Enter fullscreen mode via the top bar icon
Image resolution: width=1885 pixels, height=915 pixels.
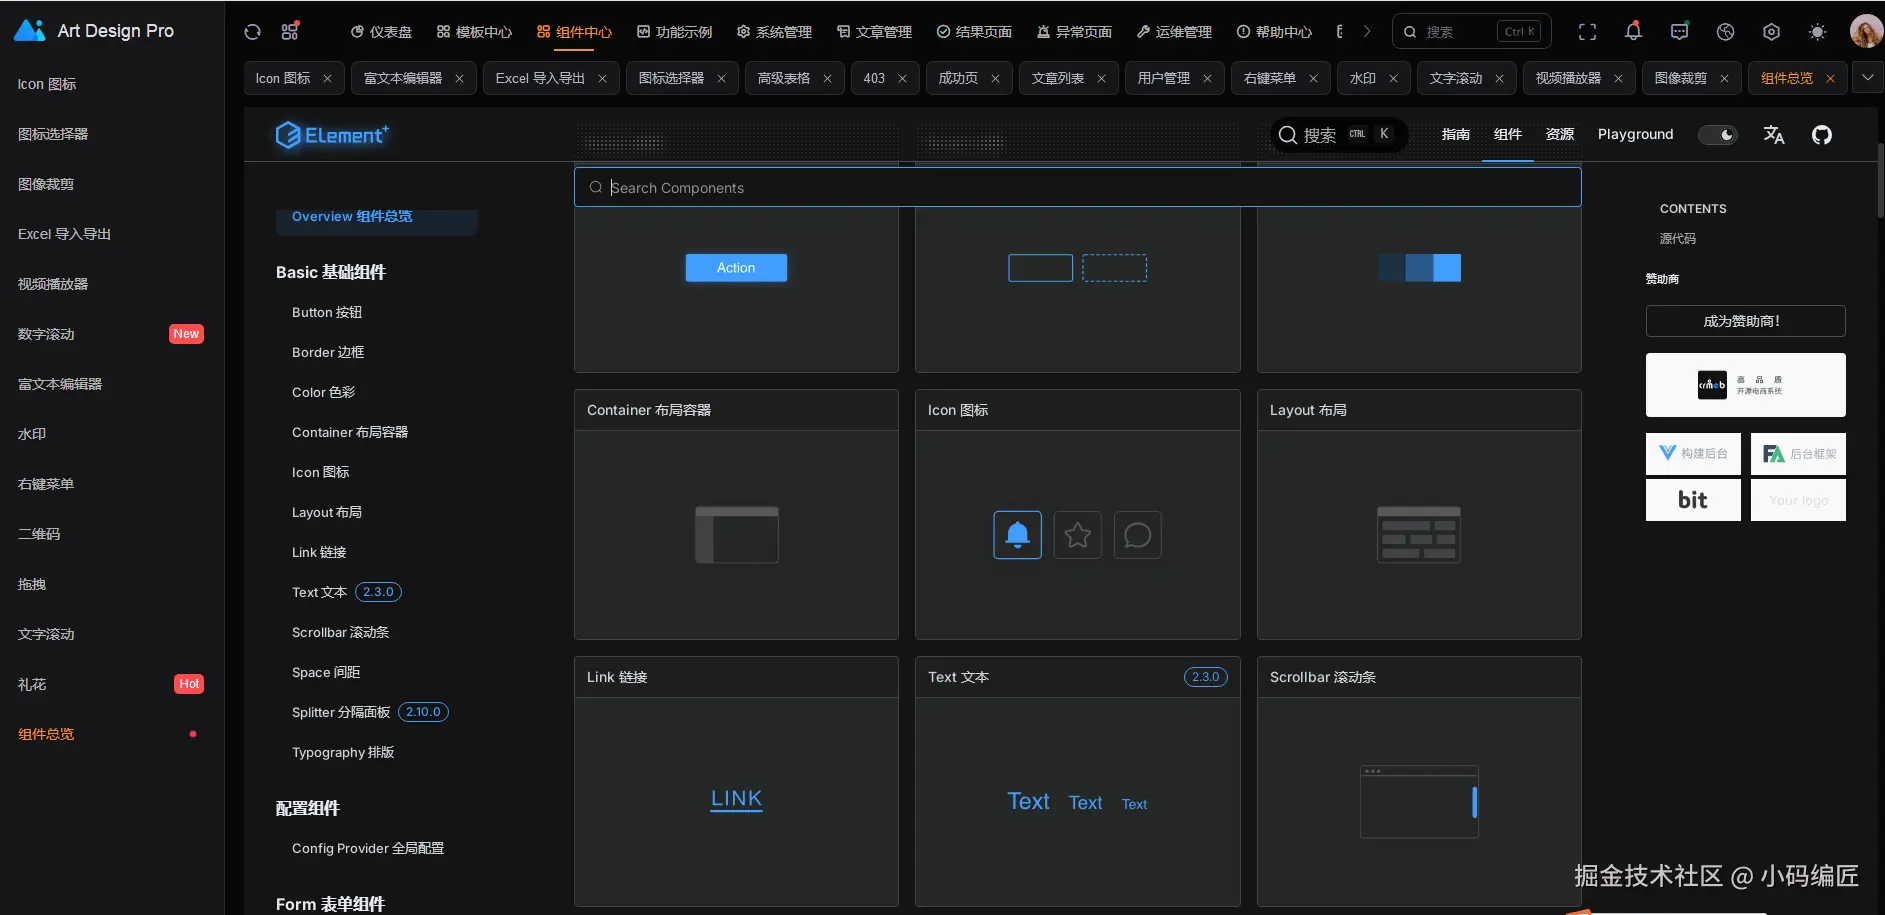(x=1587, y=32)
